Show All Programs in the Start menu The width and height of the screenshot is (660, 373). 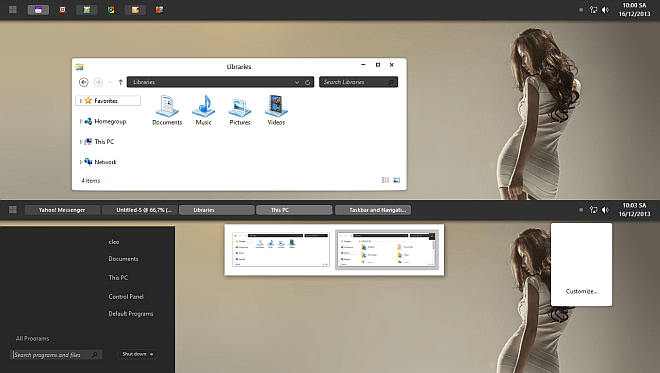point(32,338)
